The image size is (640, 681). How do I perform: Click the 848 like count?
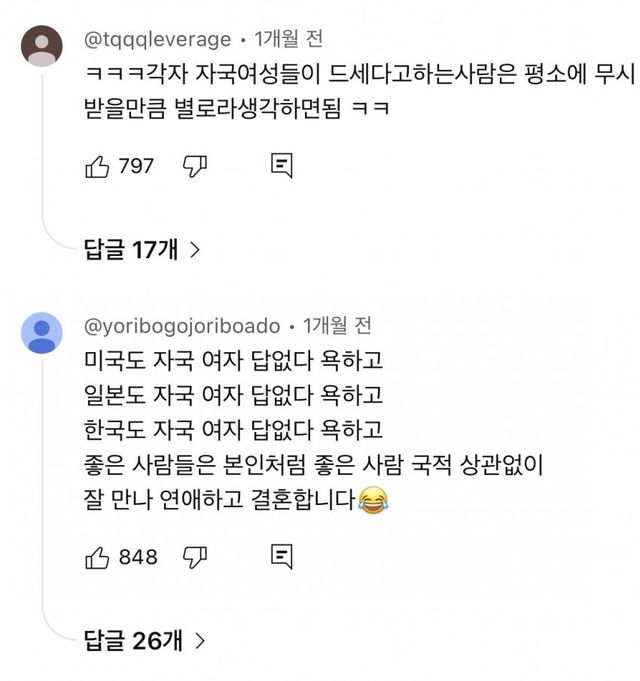(x=138, y=557)
